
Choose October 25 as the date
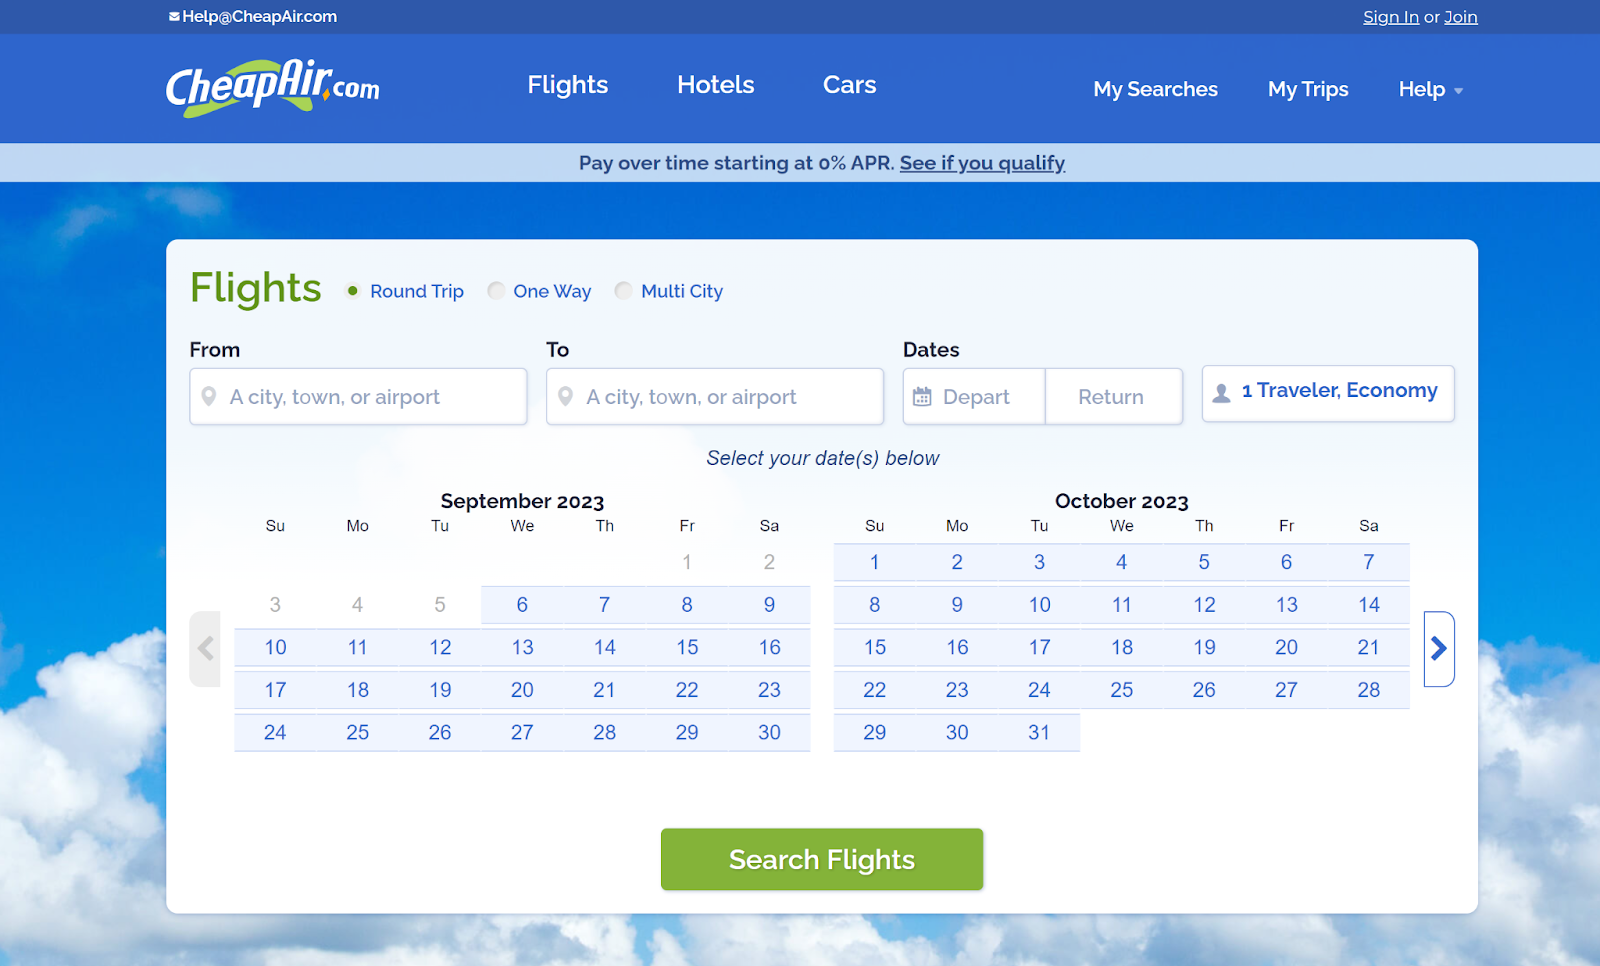click(x=1122, y=690)
